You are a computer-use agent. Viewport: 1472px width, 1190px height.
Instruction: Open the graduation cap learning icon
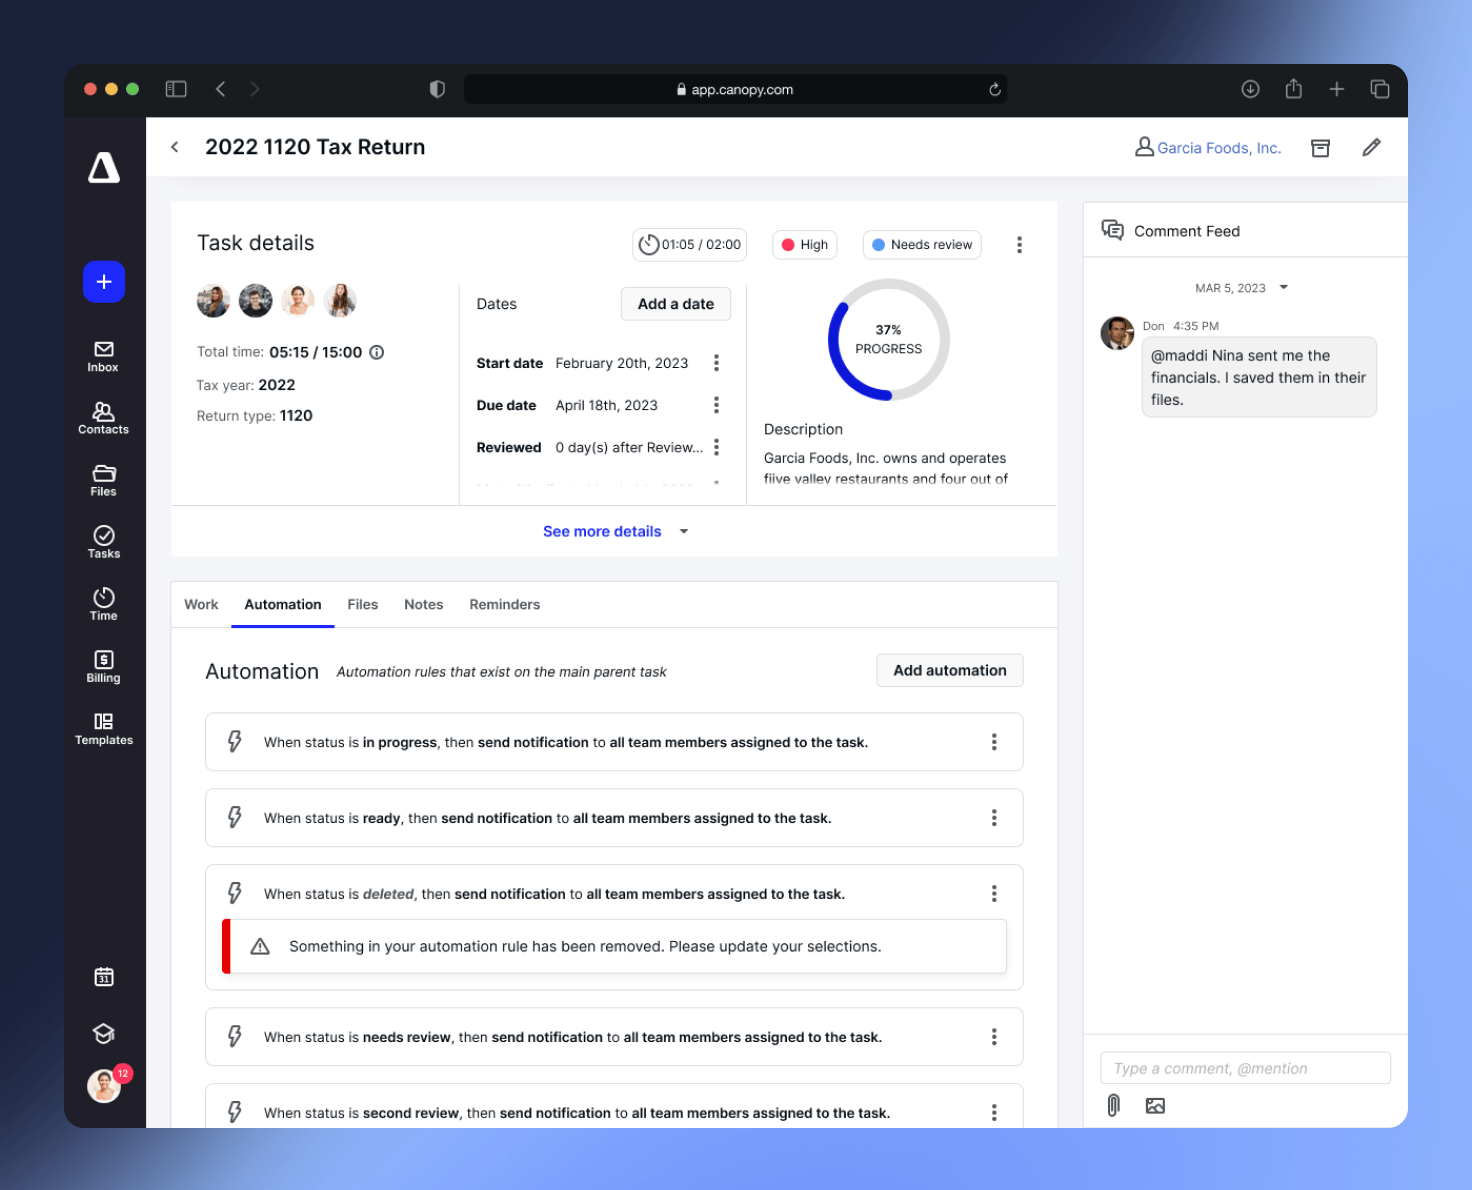click(104, 1033)
